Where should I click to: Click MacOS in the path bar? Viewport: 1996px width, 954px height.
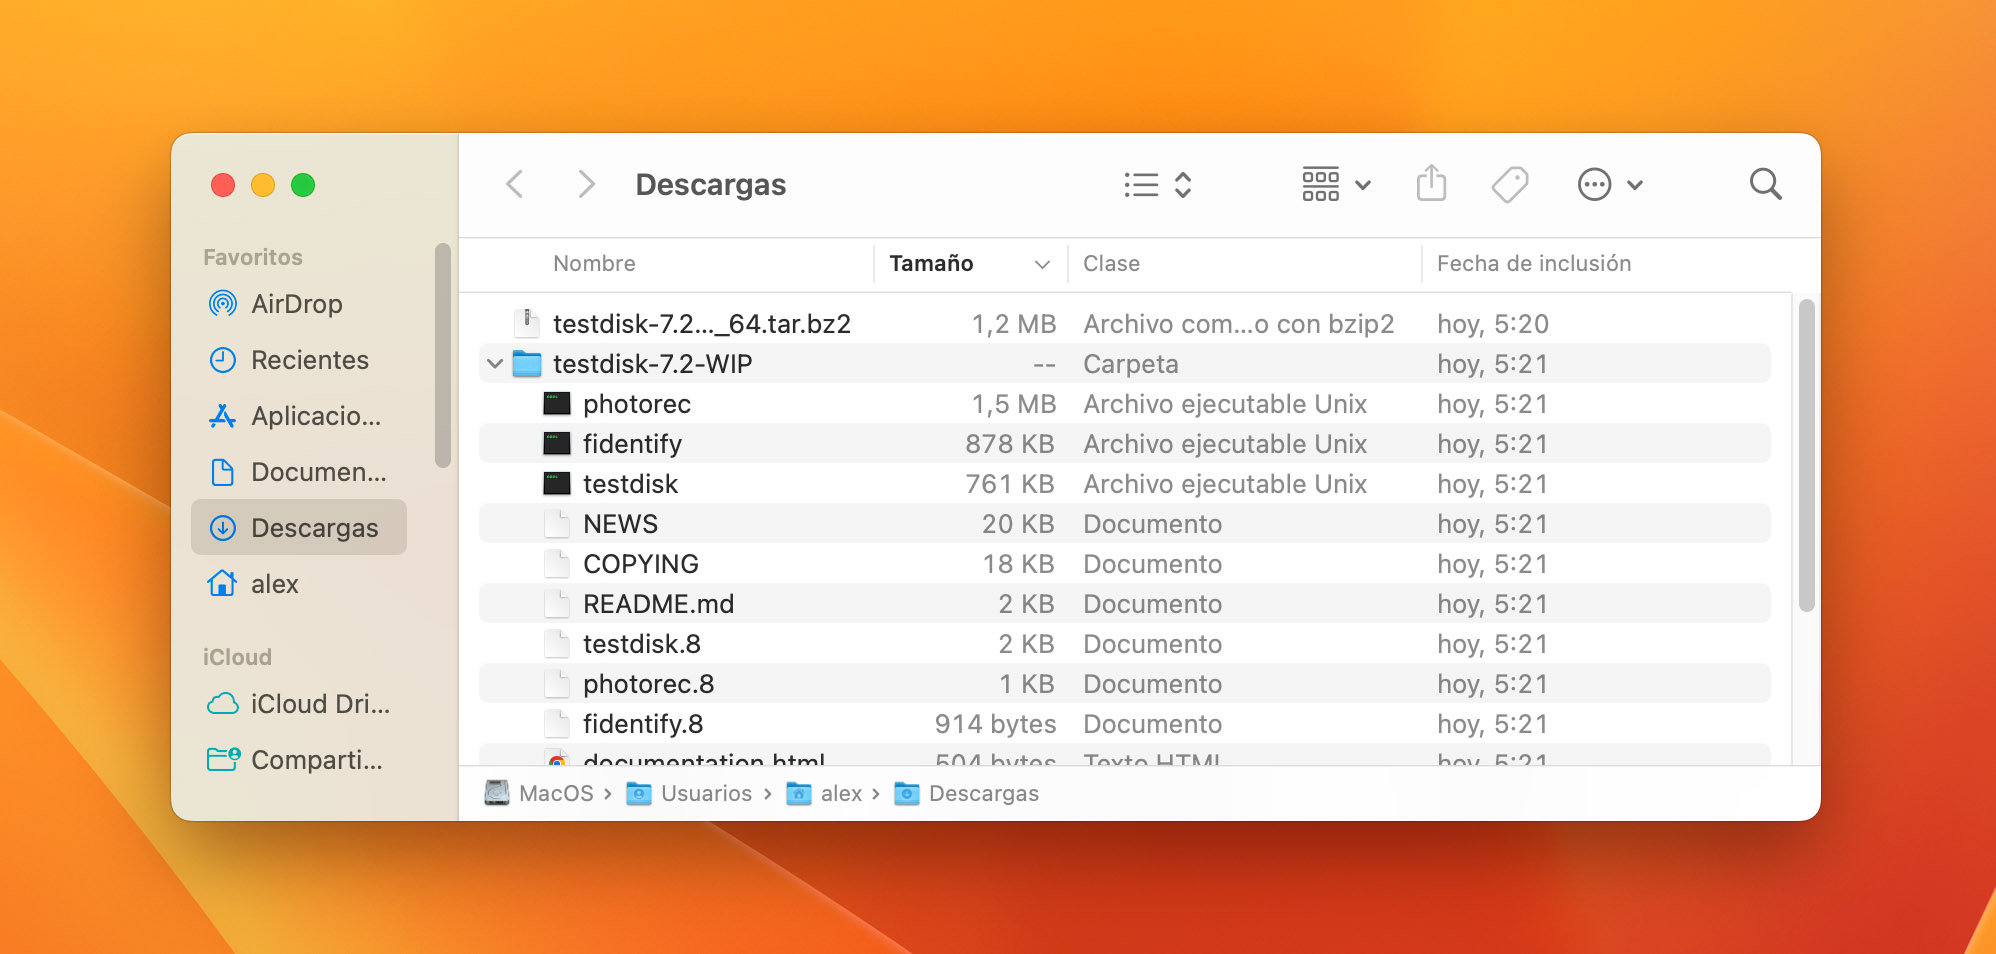540,793
